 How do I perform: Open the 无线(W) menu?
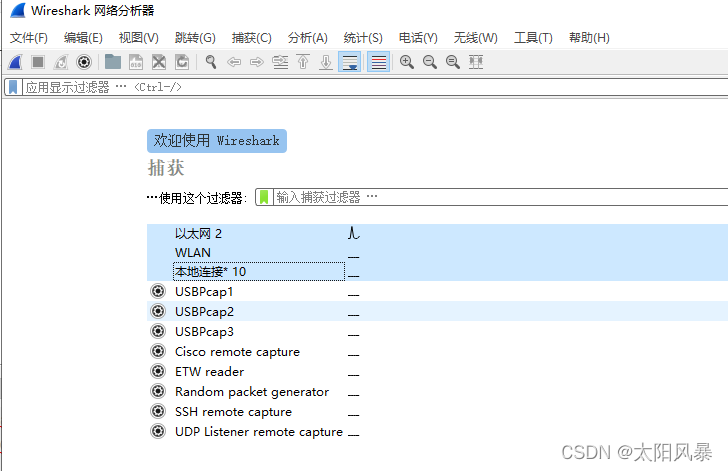475,38
